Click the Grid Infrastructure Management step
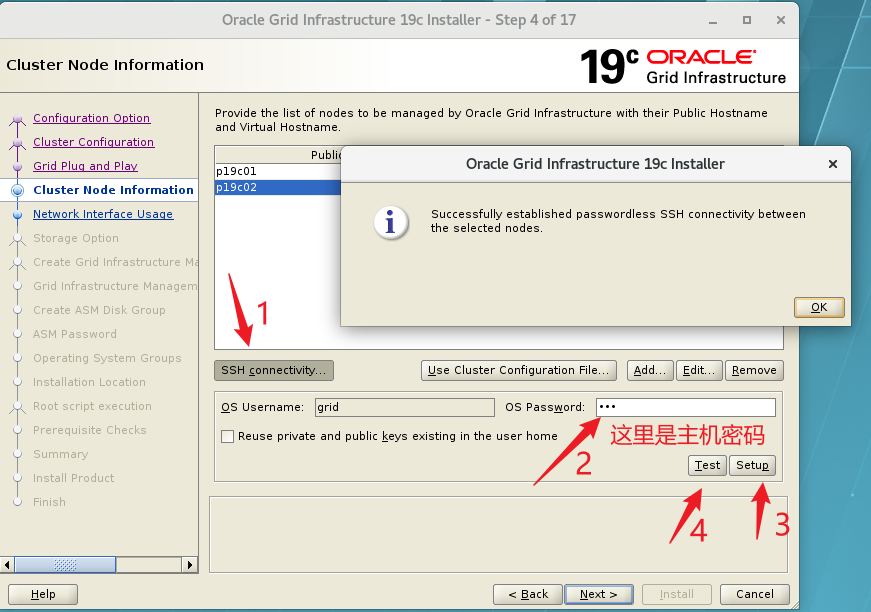Viewport: 871px width, 612px height. [115, 285]
